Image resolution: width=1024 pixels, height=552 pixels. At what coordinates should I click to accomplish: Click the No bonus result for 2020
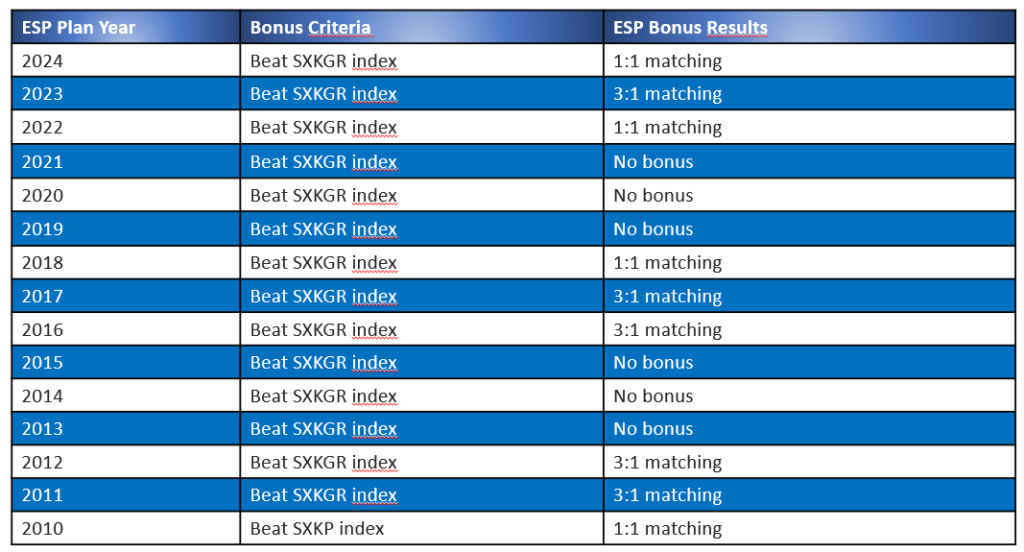click(x=653, y=195)
